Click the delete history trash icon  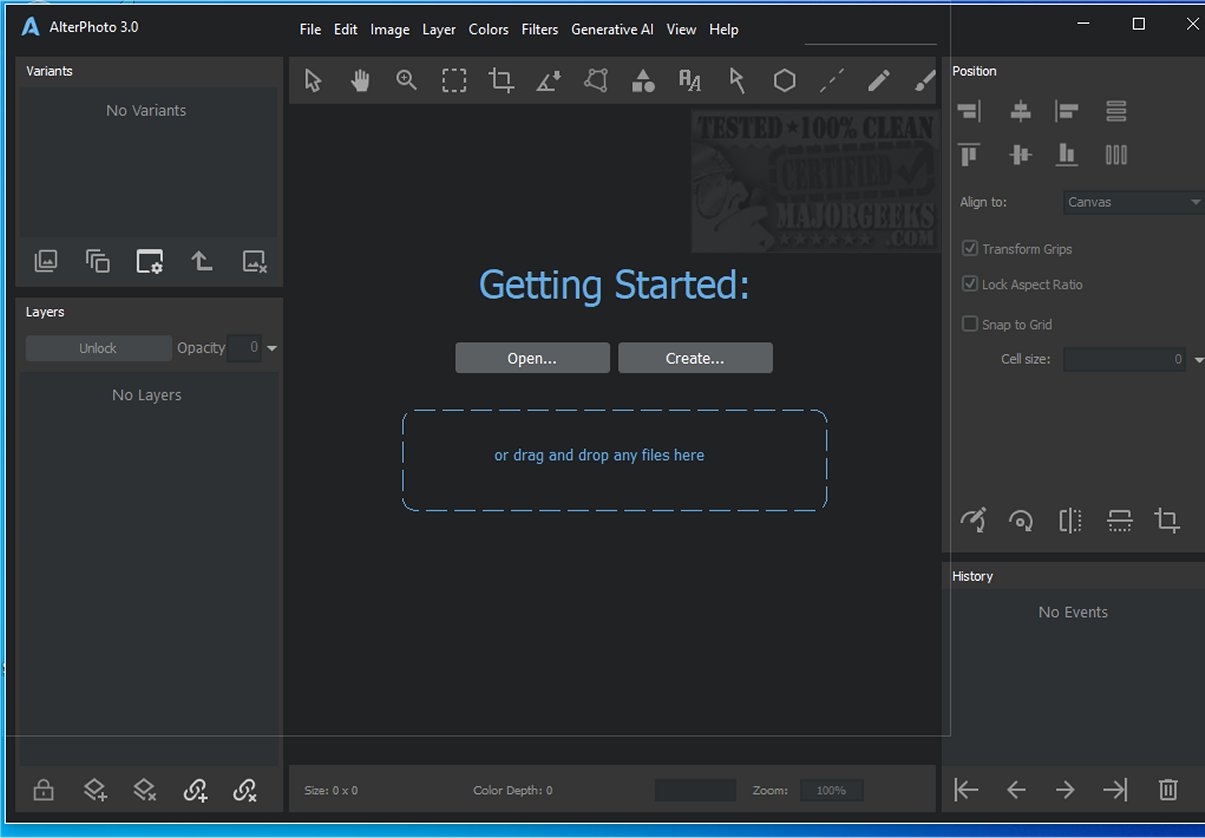point(1167,790)
